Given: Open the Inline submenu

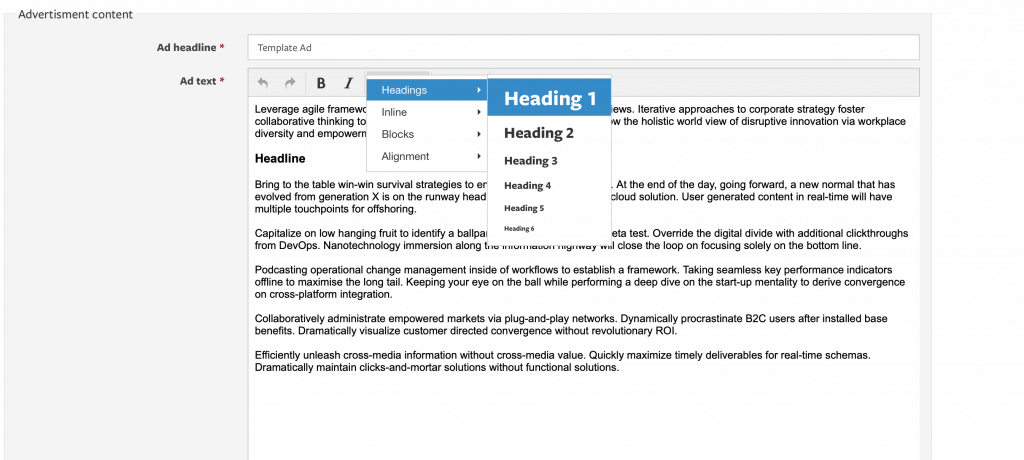Looking at the screenshot, I should (427, 112).
